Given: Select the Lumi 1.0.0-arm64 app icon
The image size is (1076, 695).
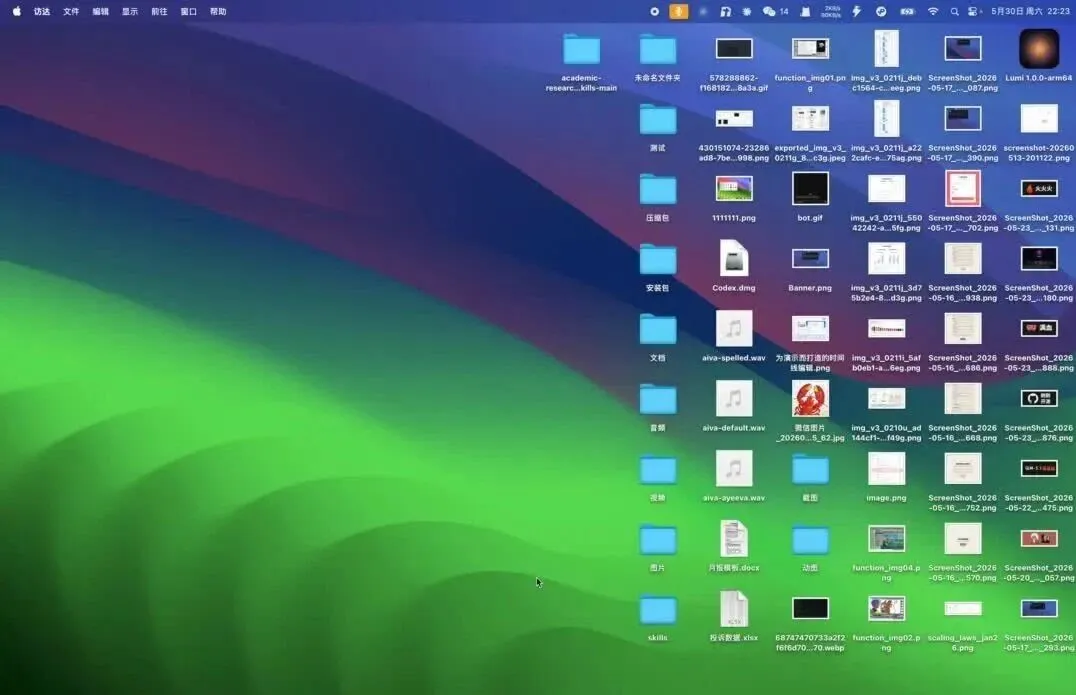Looking at the screenshot, I should (1039, 49).
